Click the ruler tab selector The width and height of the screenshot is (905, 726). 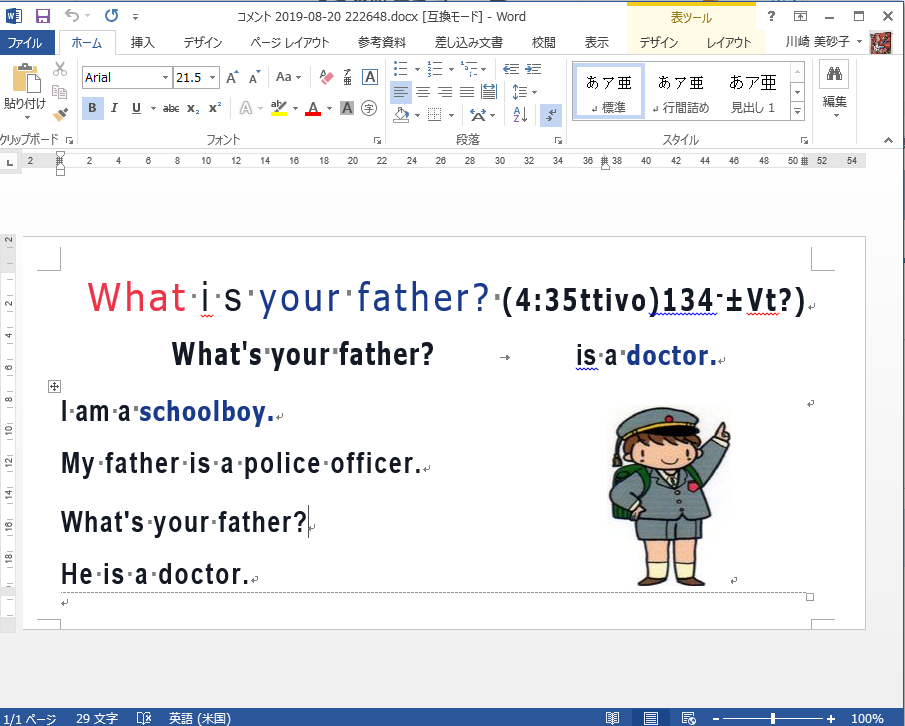pyautogui.click(x=9, y=162)
